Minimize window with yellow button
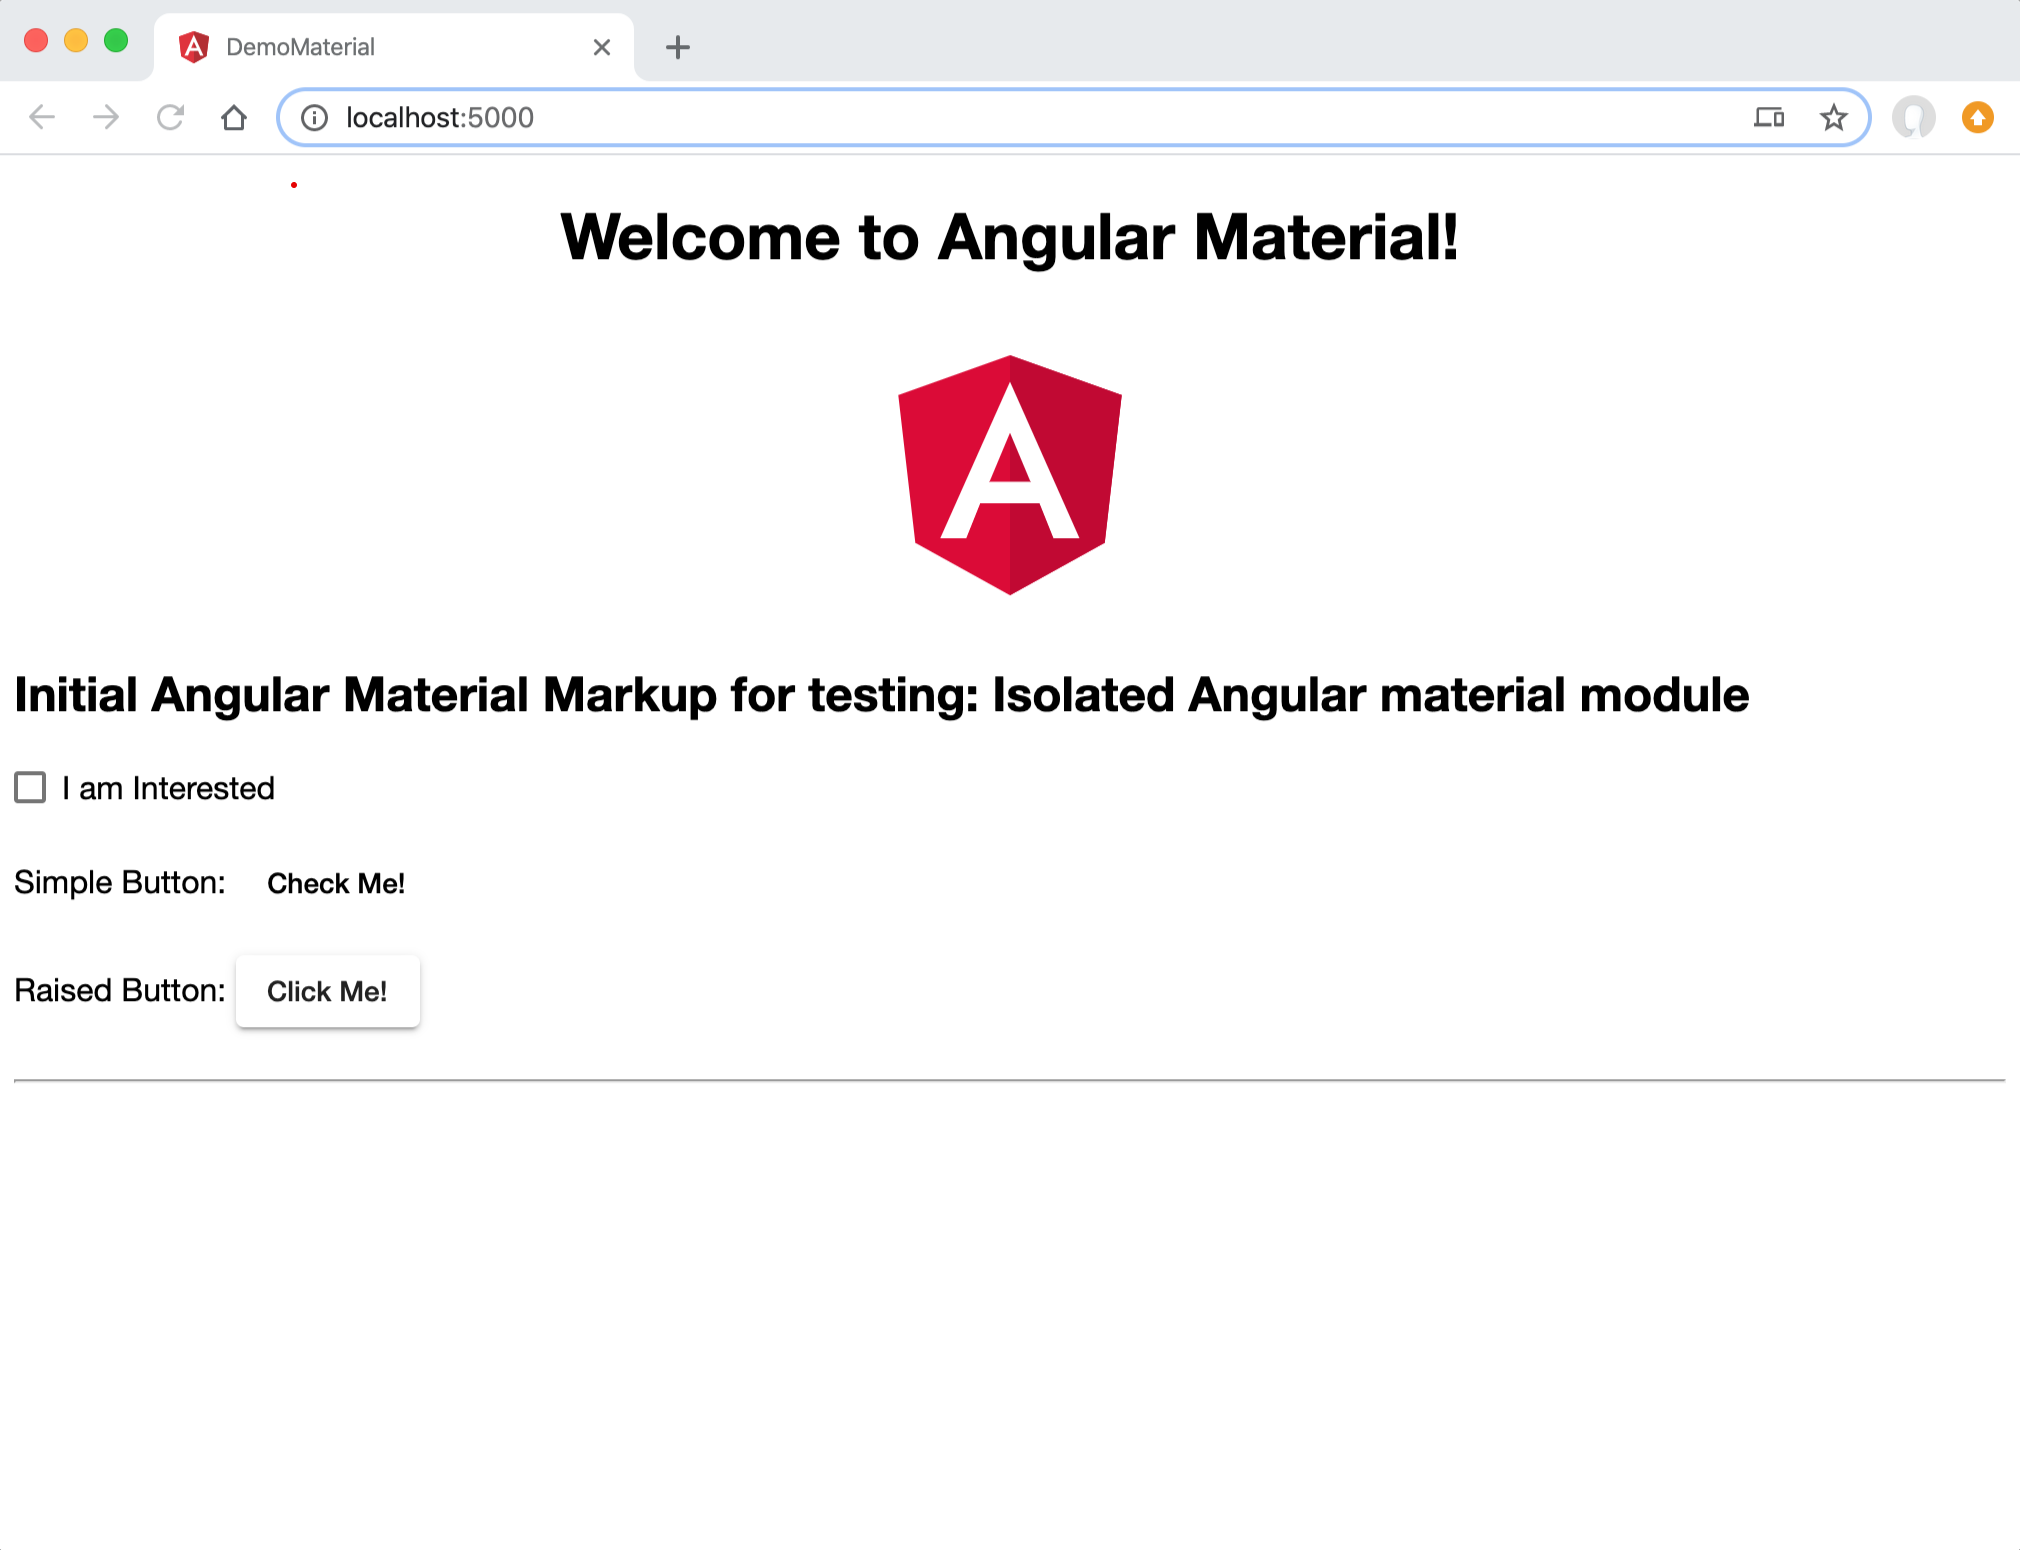This screenshot has width=2020, height=1550. pos(76,41)
